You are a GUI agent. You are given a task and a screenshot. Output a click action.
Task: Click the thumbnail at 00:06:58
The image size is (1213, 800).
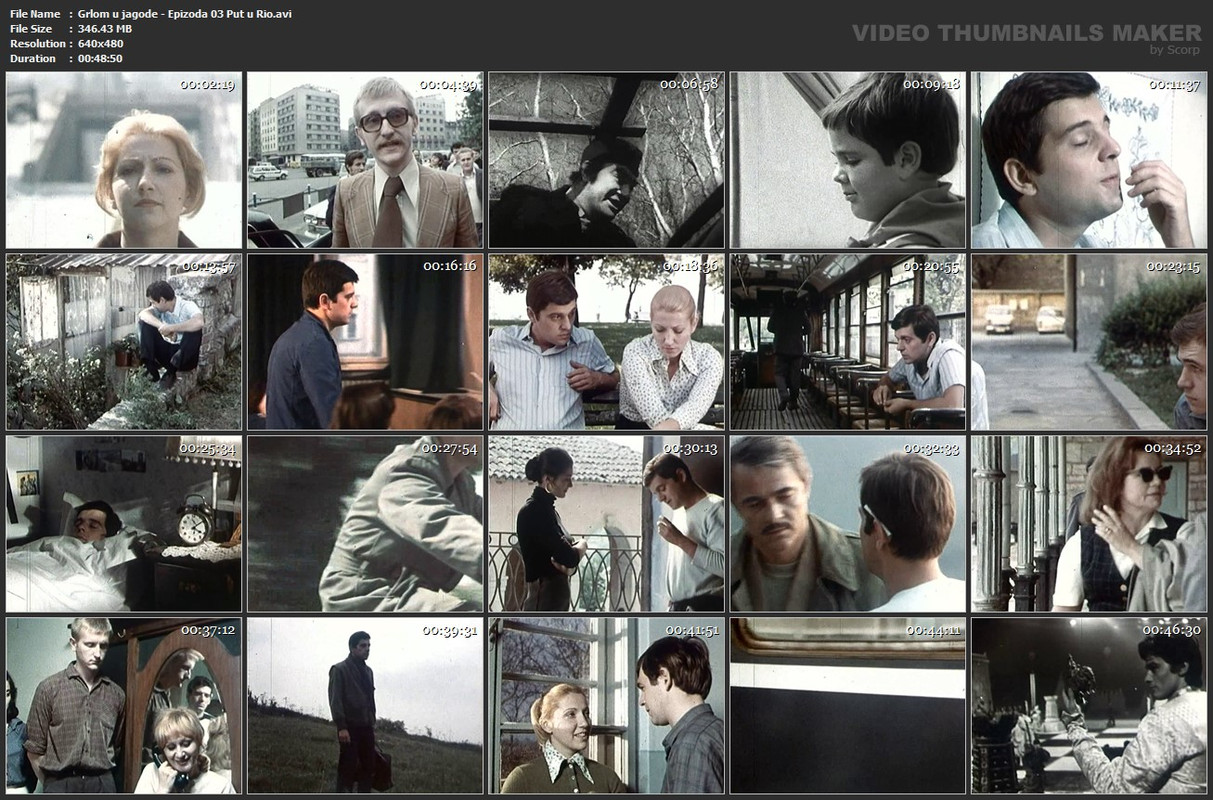(607, 160)
